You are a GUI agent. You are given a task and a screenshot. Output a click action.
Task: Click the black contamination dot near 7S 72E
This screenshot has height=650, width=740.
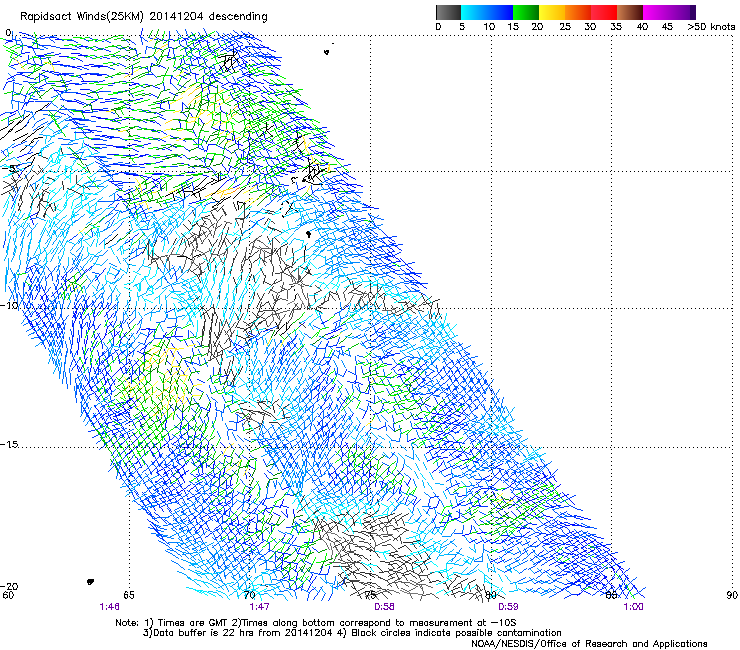tap(309, 234)
